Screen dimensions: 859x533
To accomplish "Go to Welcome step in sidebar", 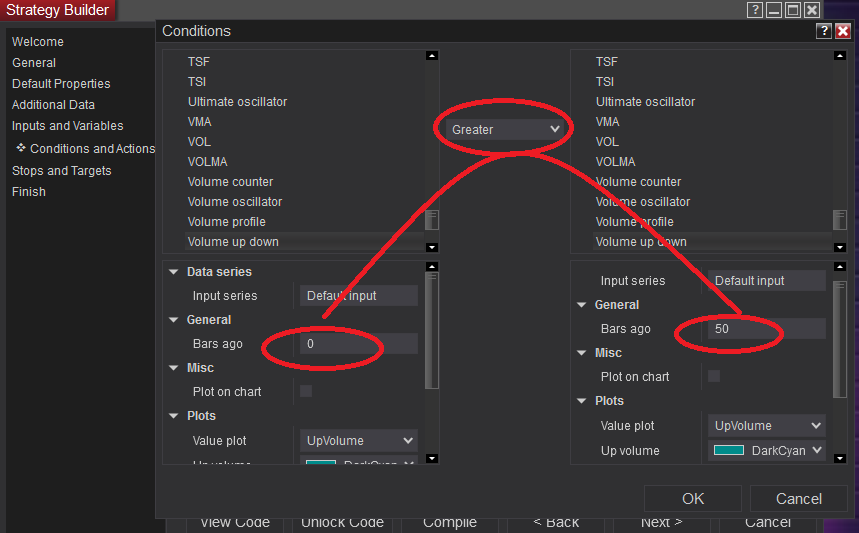I will tap(38, 42).
